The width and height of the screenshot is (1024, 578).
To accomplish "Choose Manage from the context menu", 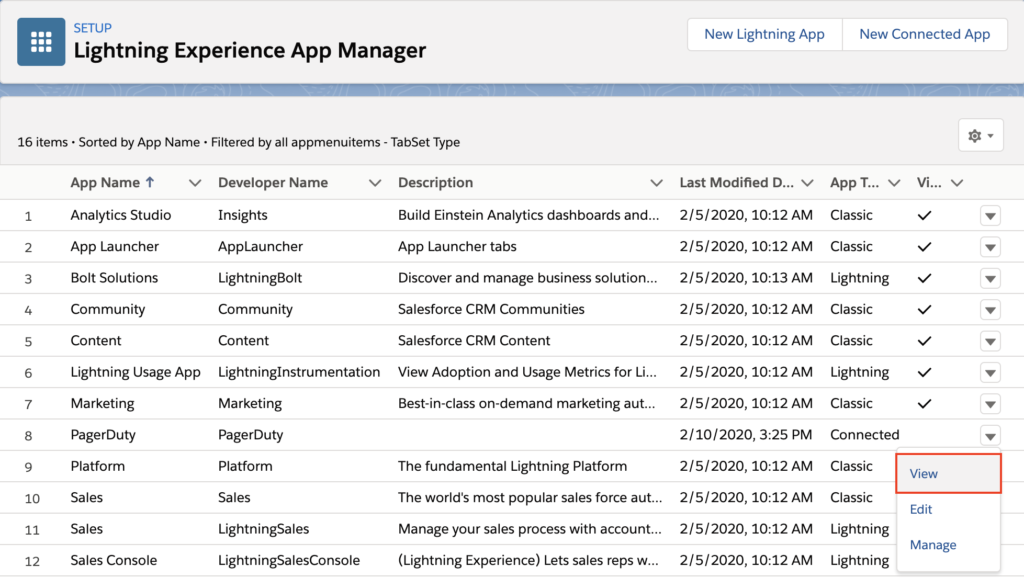I will (932, 545).
